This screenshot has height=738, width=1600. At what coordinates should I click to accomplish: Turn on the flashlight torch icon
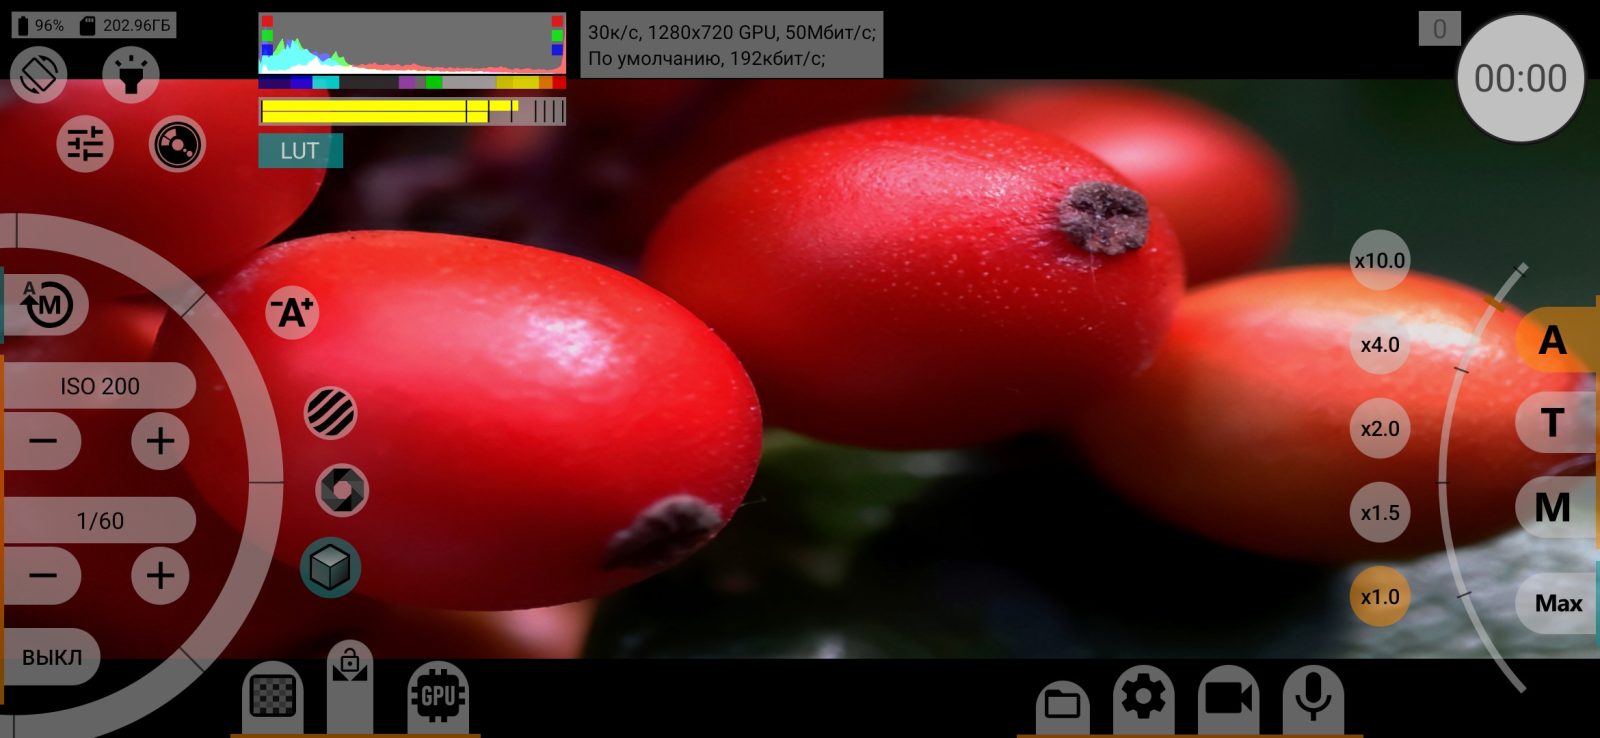point(131,74)
